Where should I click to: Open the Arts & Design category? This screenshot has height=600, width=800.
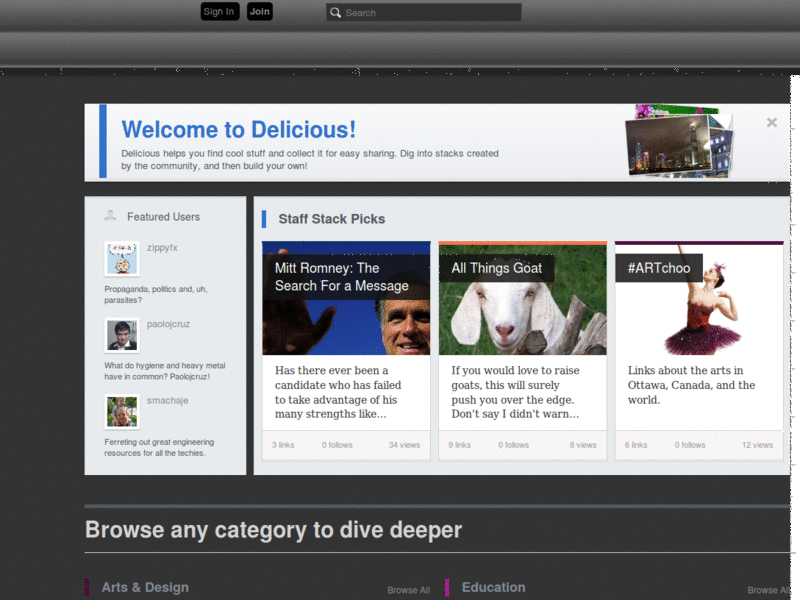point(145,587)
